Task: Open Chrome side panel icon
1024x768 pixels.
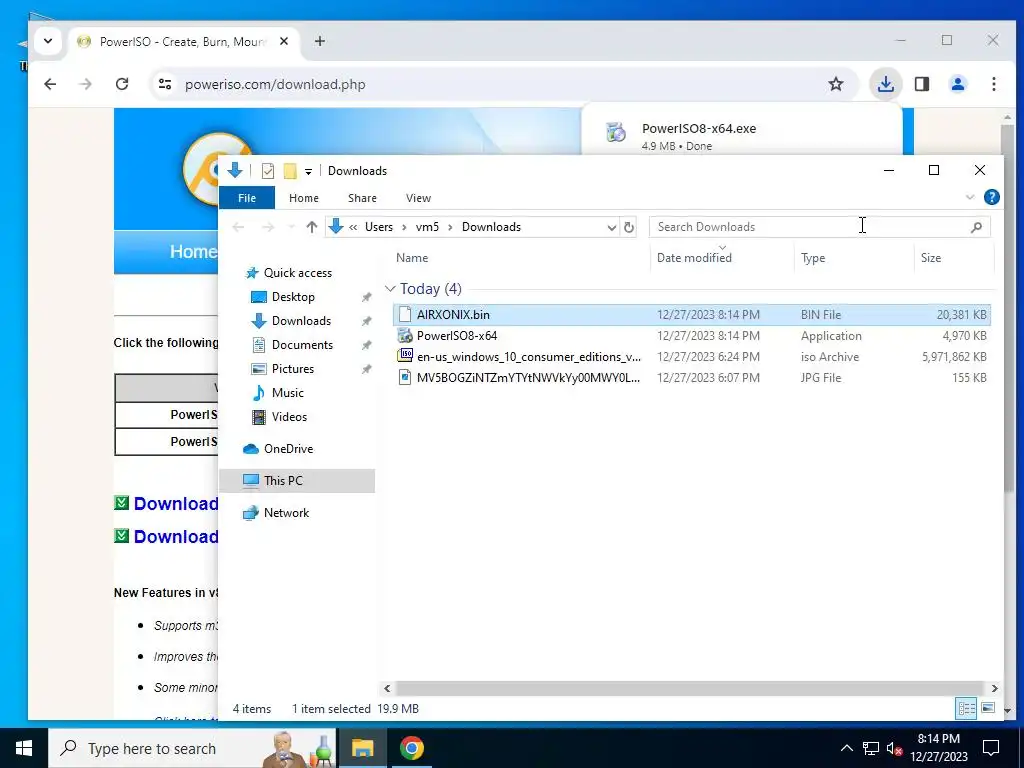Action: click(921, 84)
